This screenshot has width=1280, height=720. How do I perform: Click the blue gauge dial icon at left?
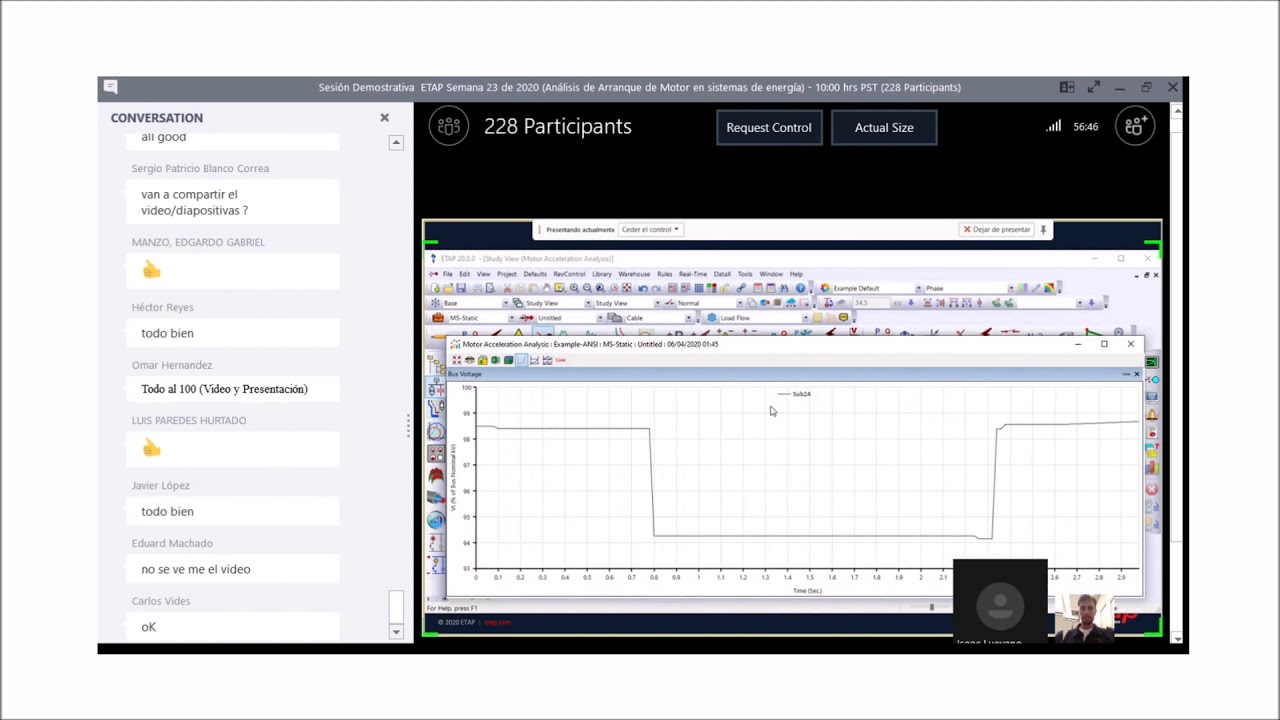[x=436, y=519]
